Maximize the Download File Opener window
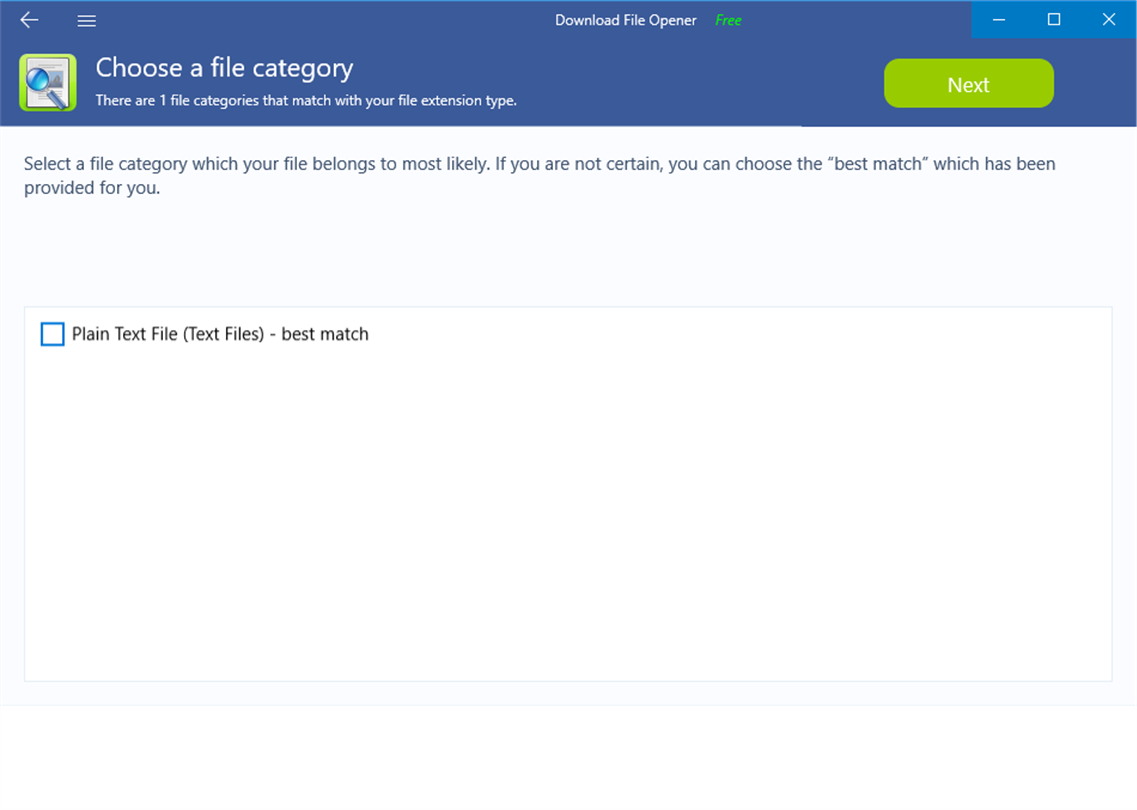Screen dimensions: 1137x810 [x=1054, y=19]
